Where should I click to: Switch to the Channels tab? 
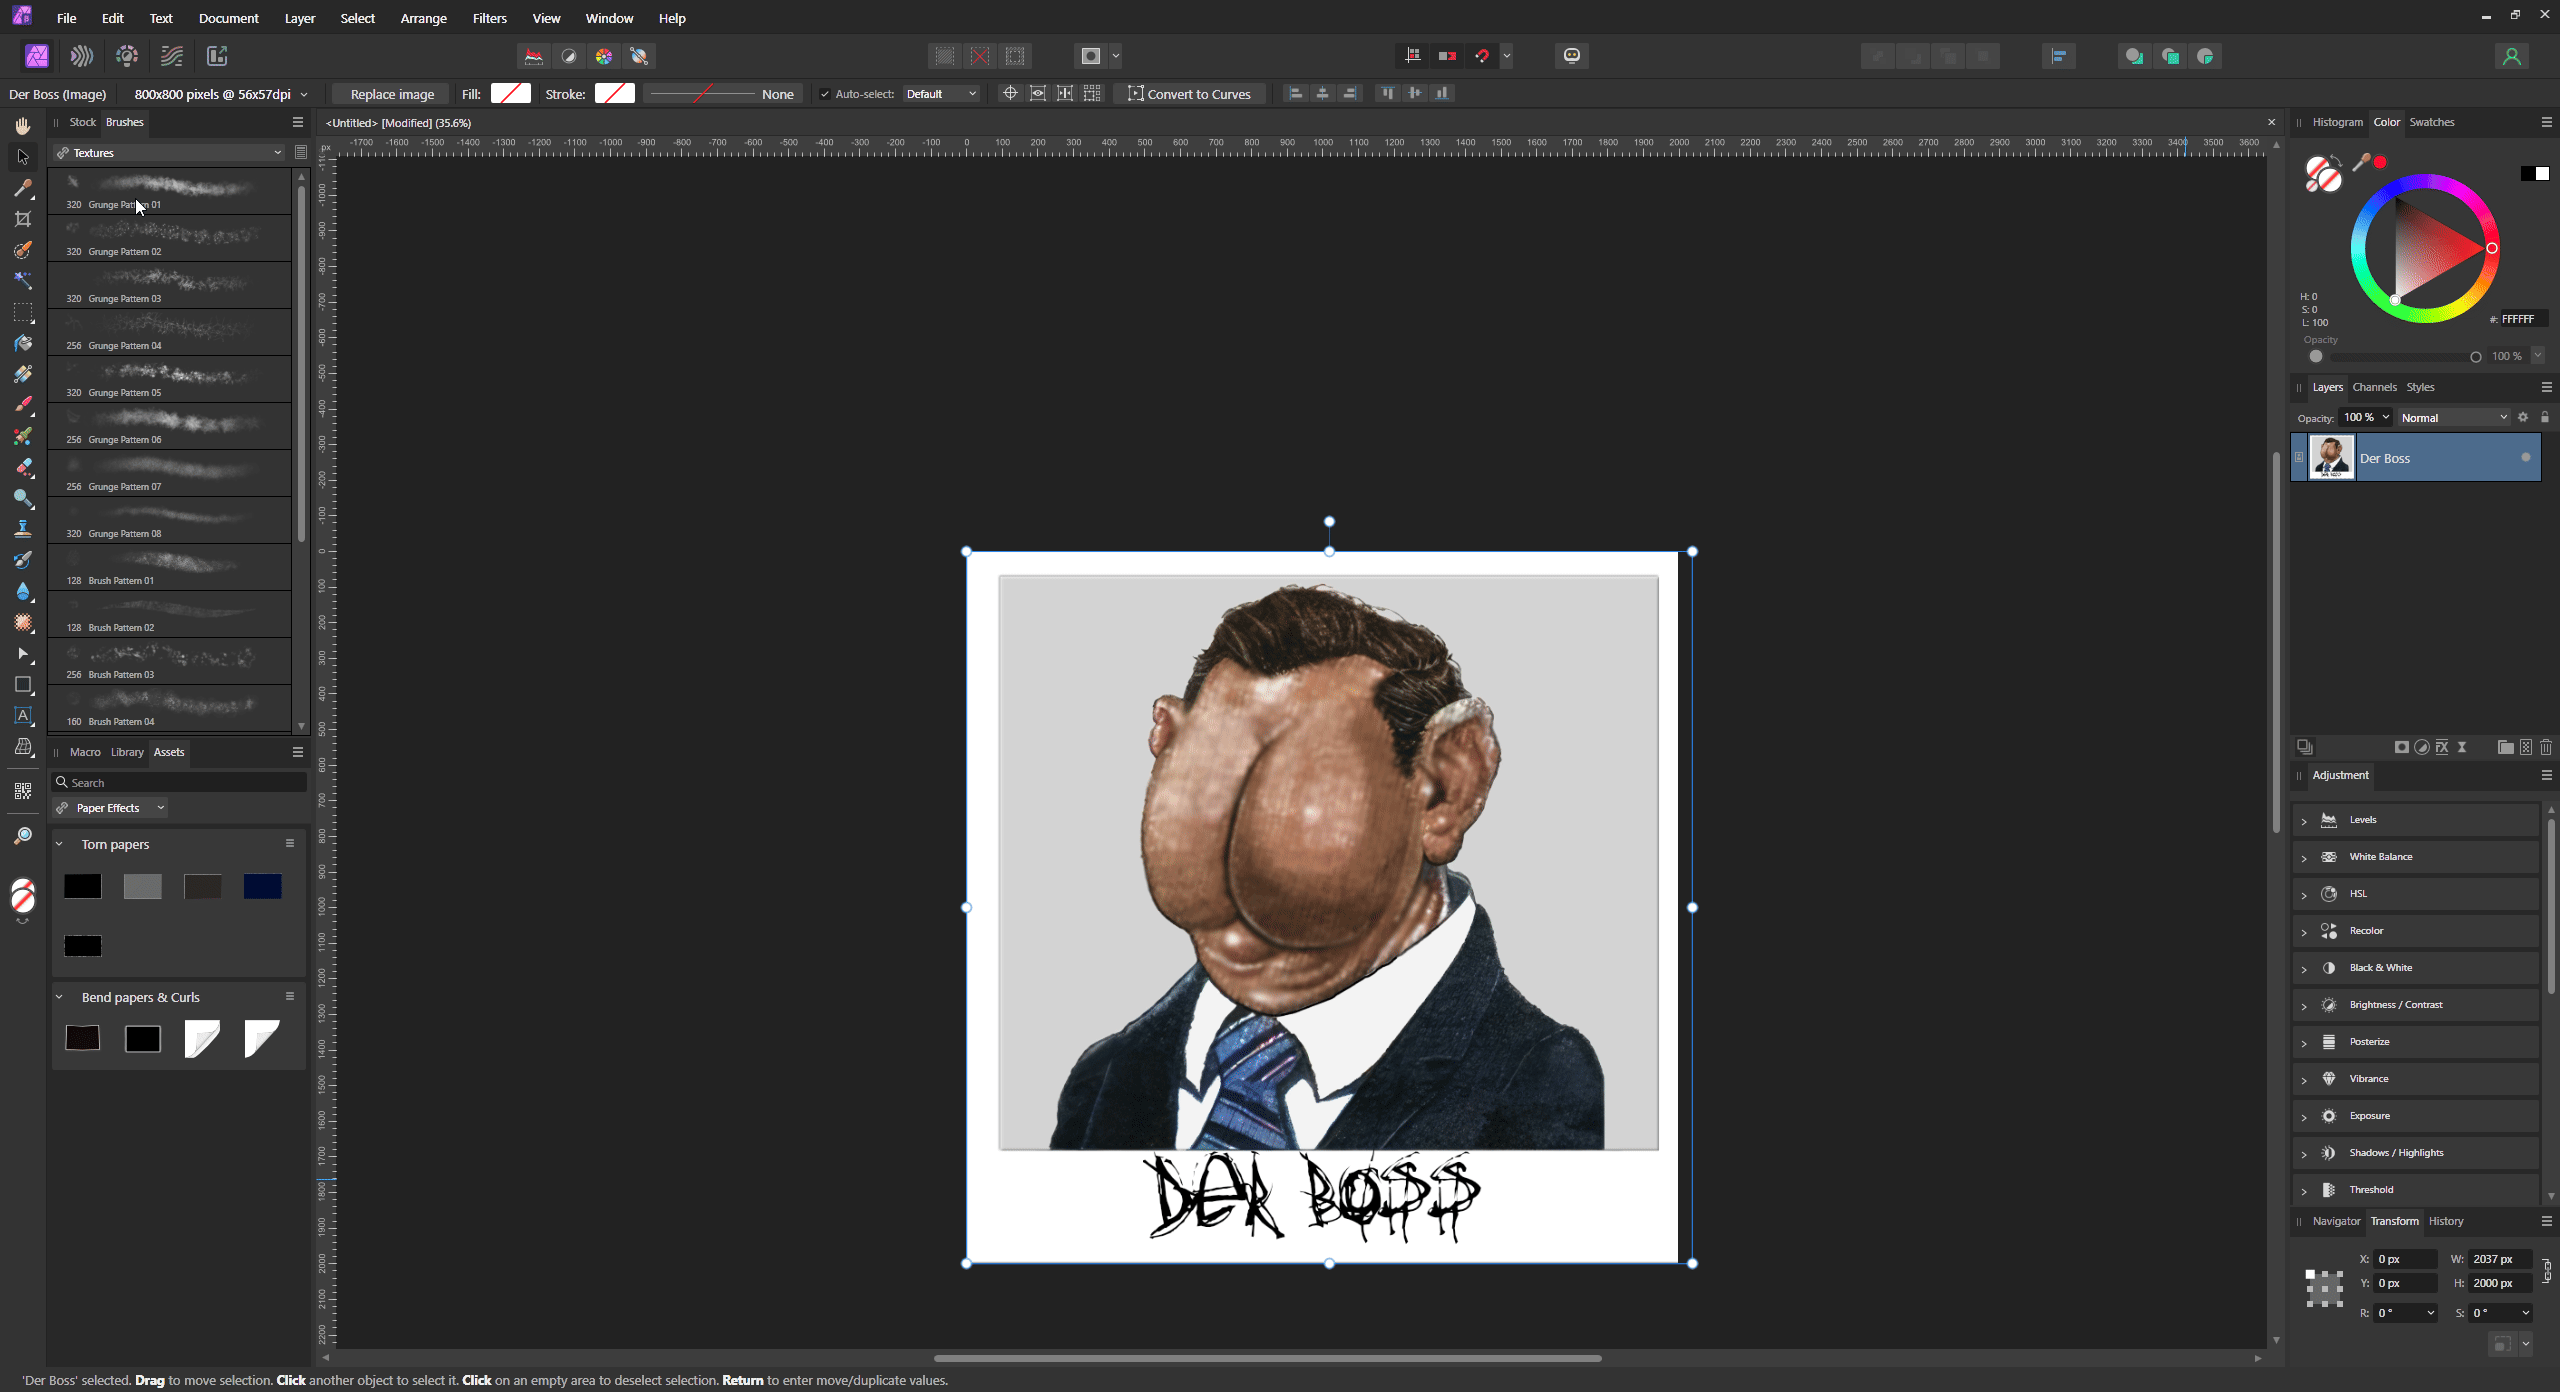pyautogui.click(x=2374, y=387)
